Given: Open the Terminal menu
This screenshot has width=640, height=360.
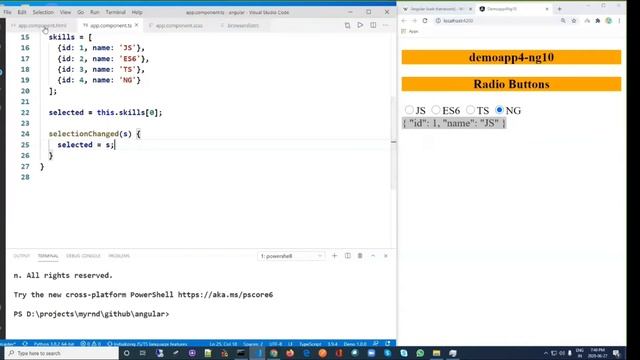Looking at the screenshot, I should (x=116, y=12).
